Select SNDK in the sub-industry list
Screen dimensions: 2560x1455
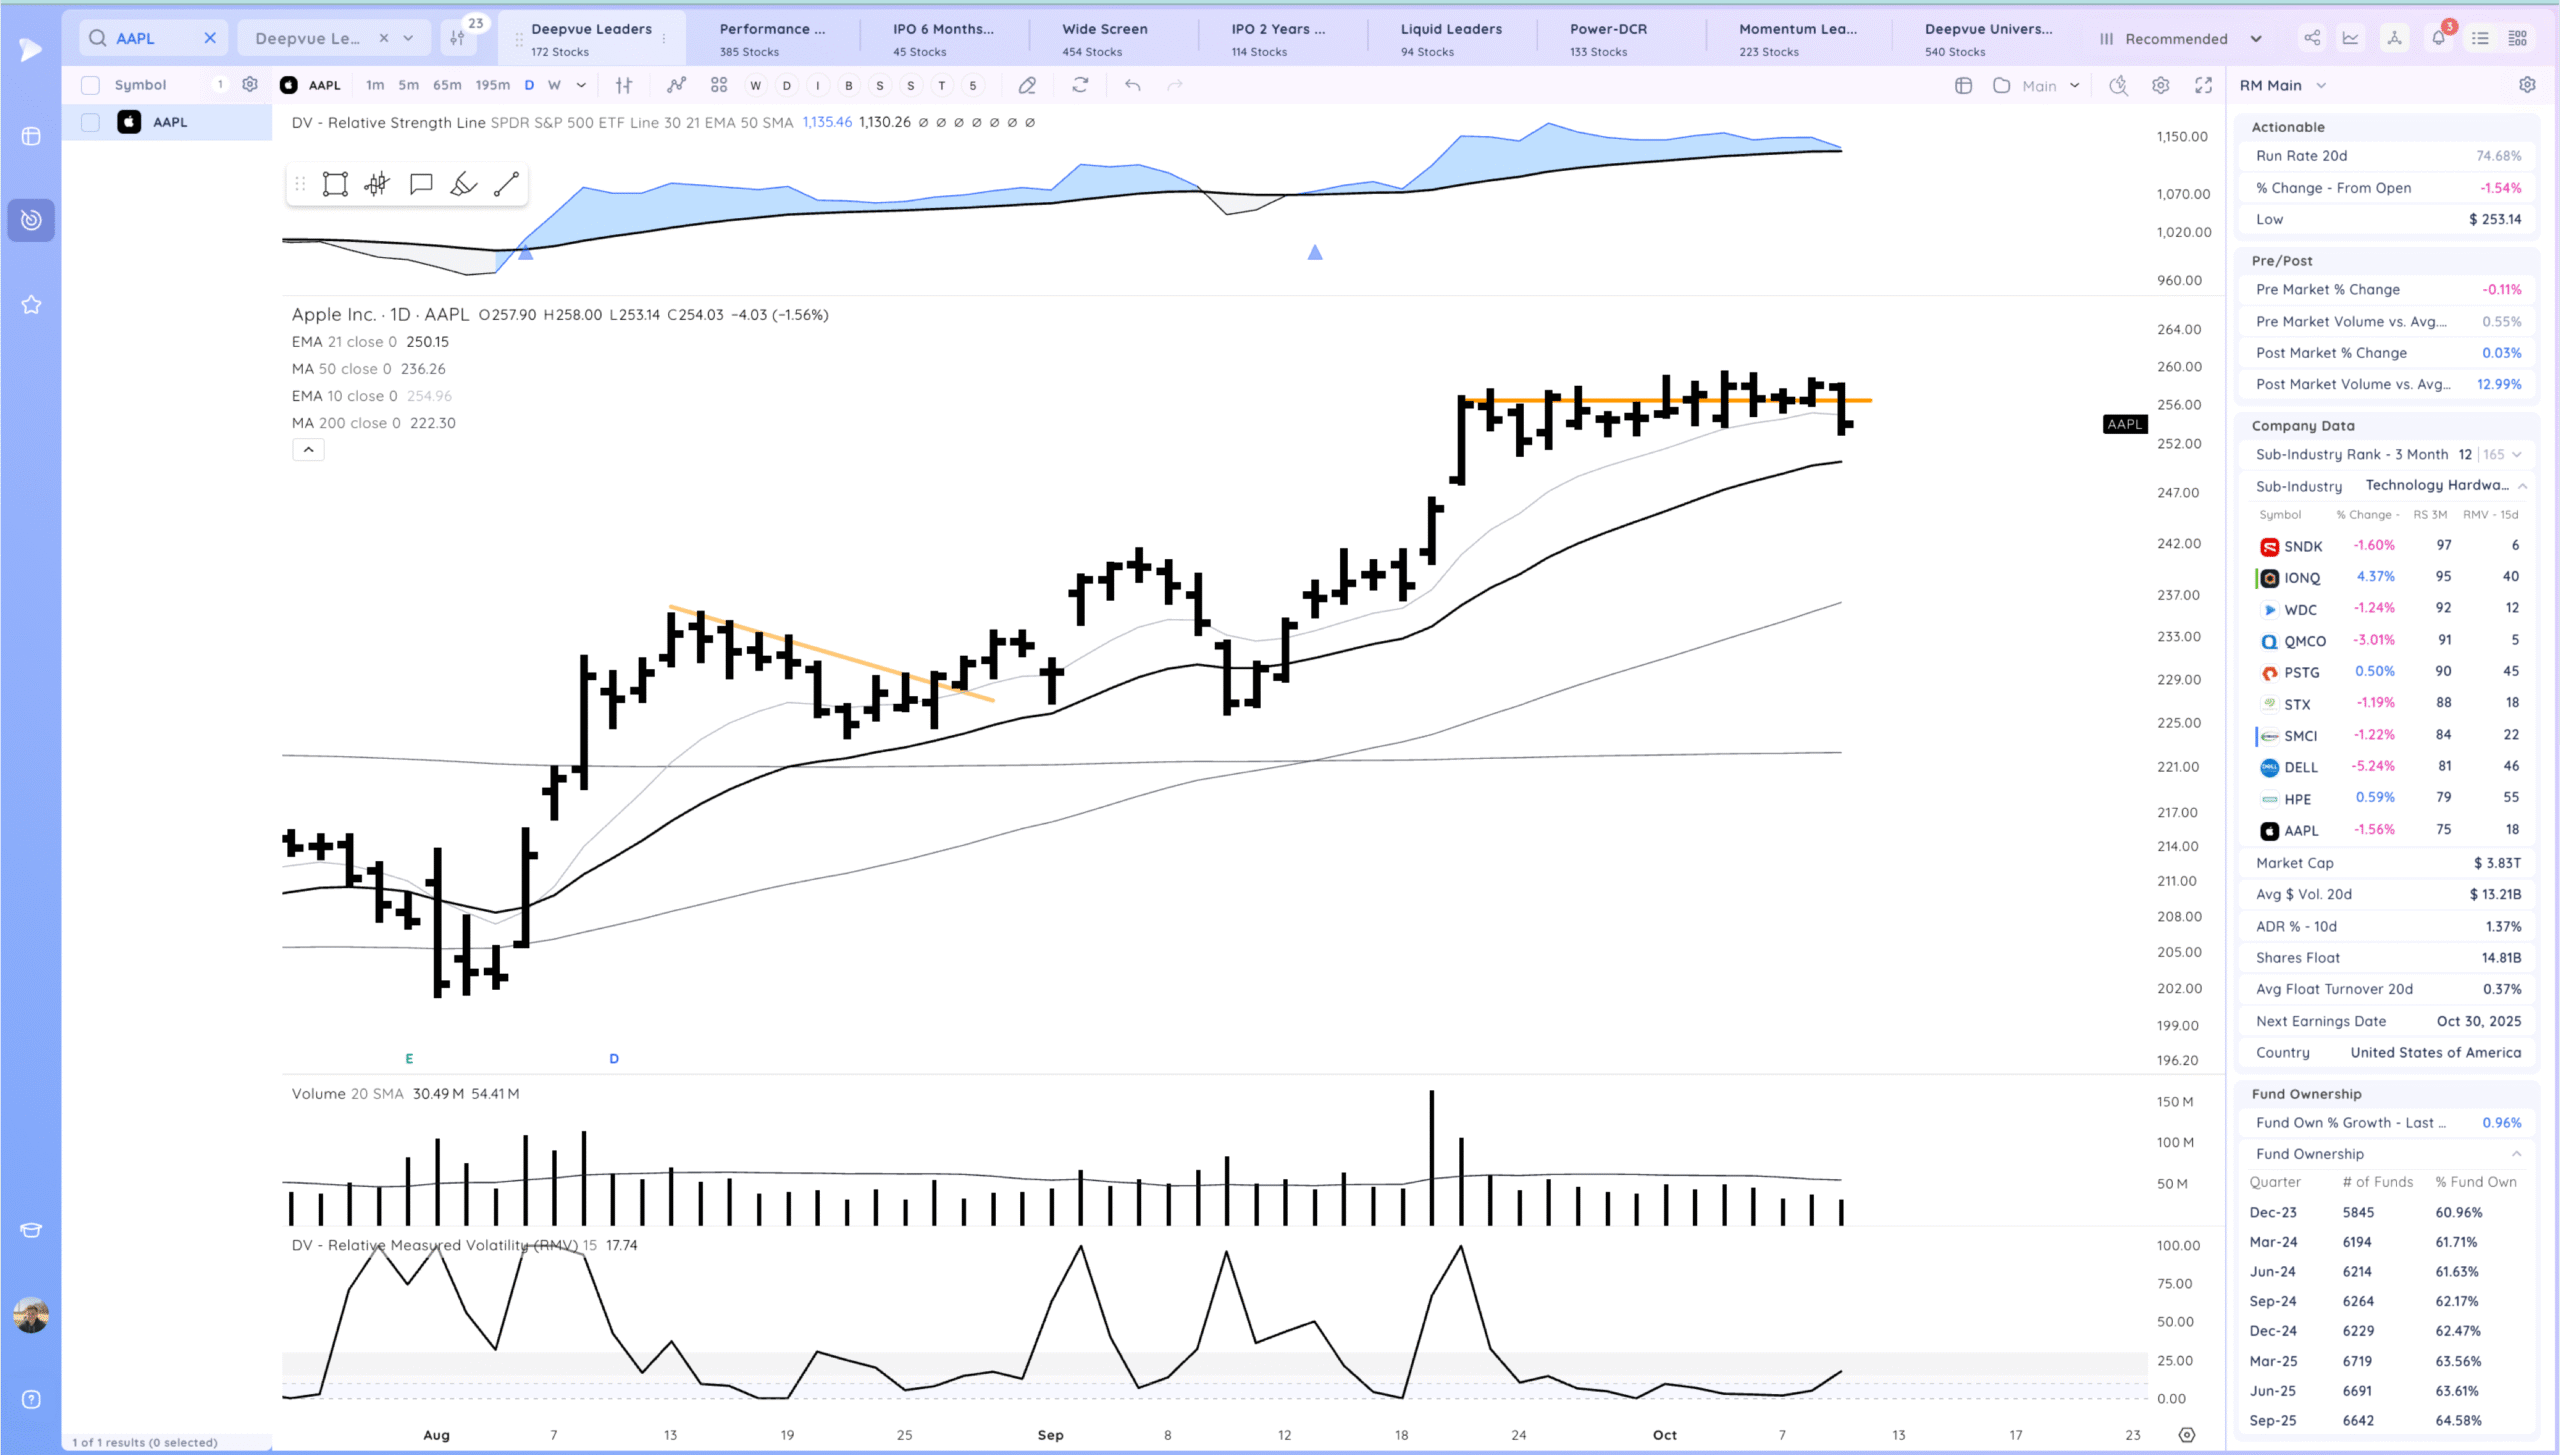tap(2302, 546)
